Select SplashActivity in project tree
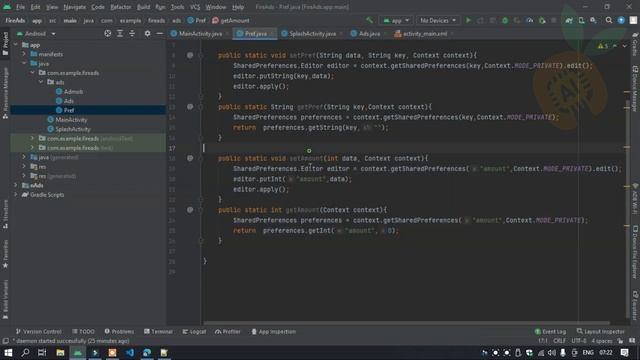This screenshot has height=360, width=640. coord(69,129)
